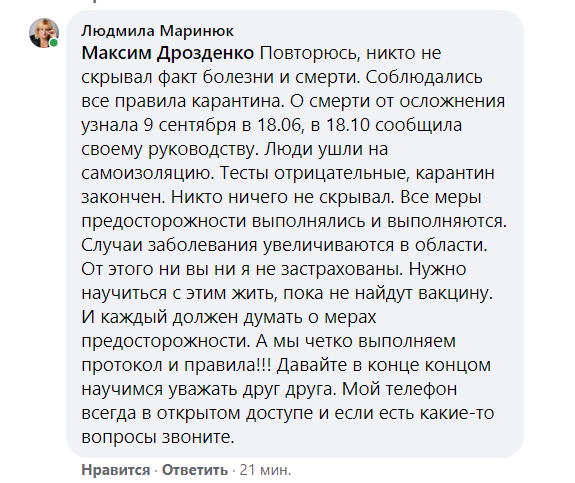Open the commenter name Людмила Маринюк
Viewport: 575px width, 483px height.
pyautogui.click(x=157, y=31)
